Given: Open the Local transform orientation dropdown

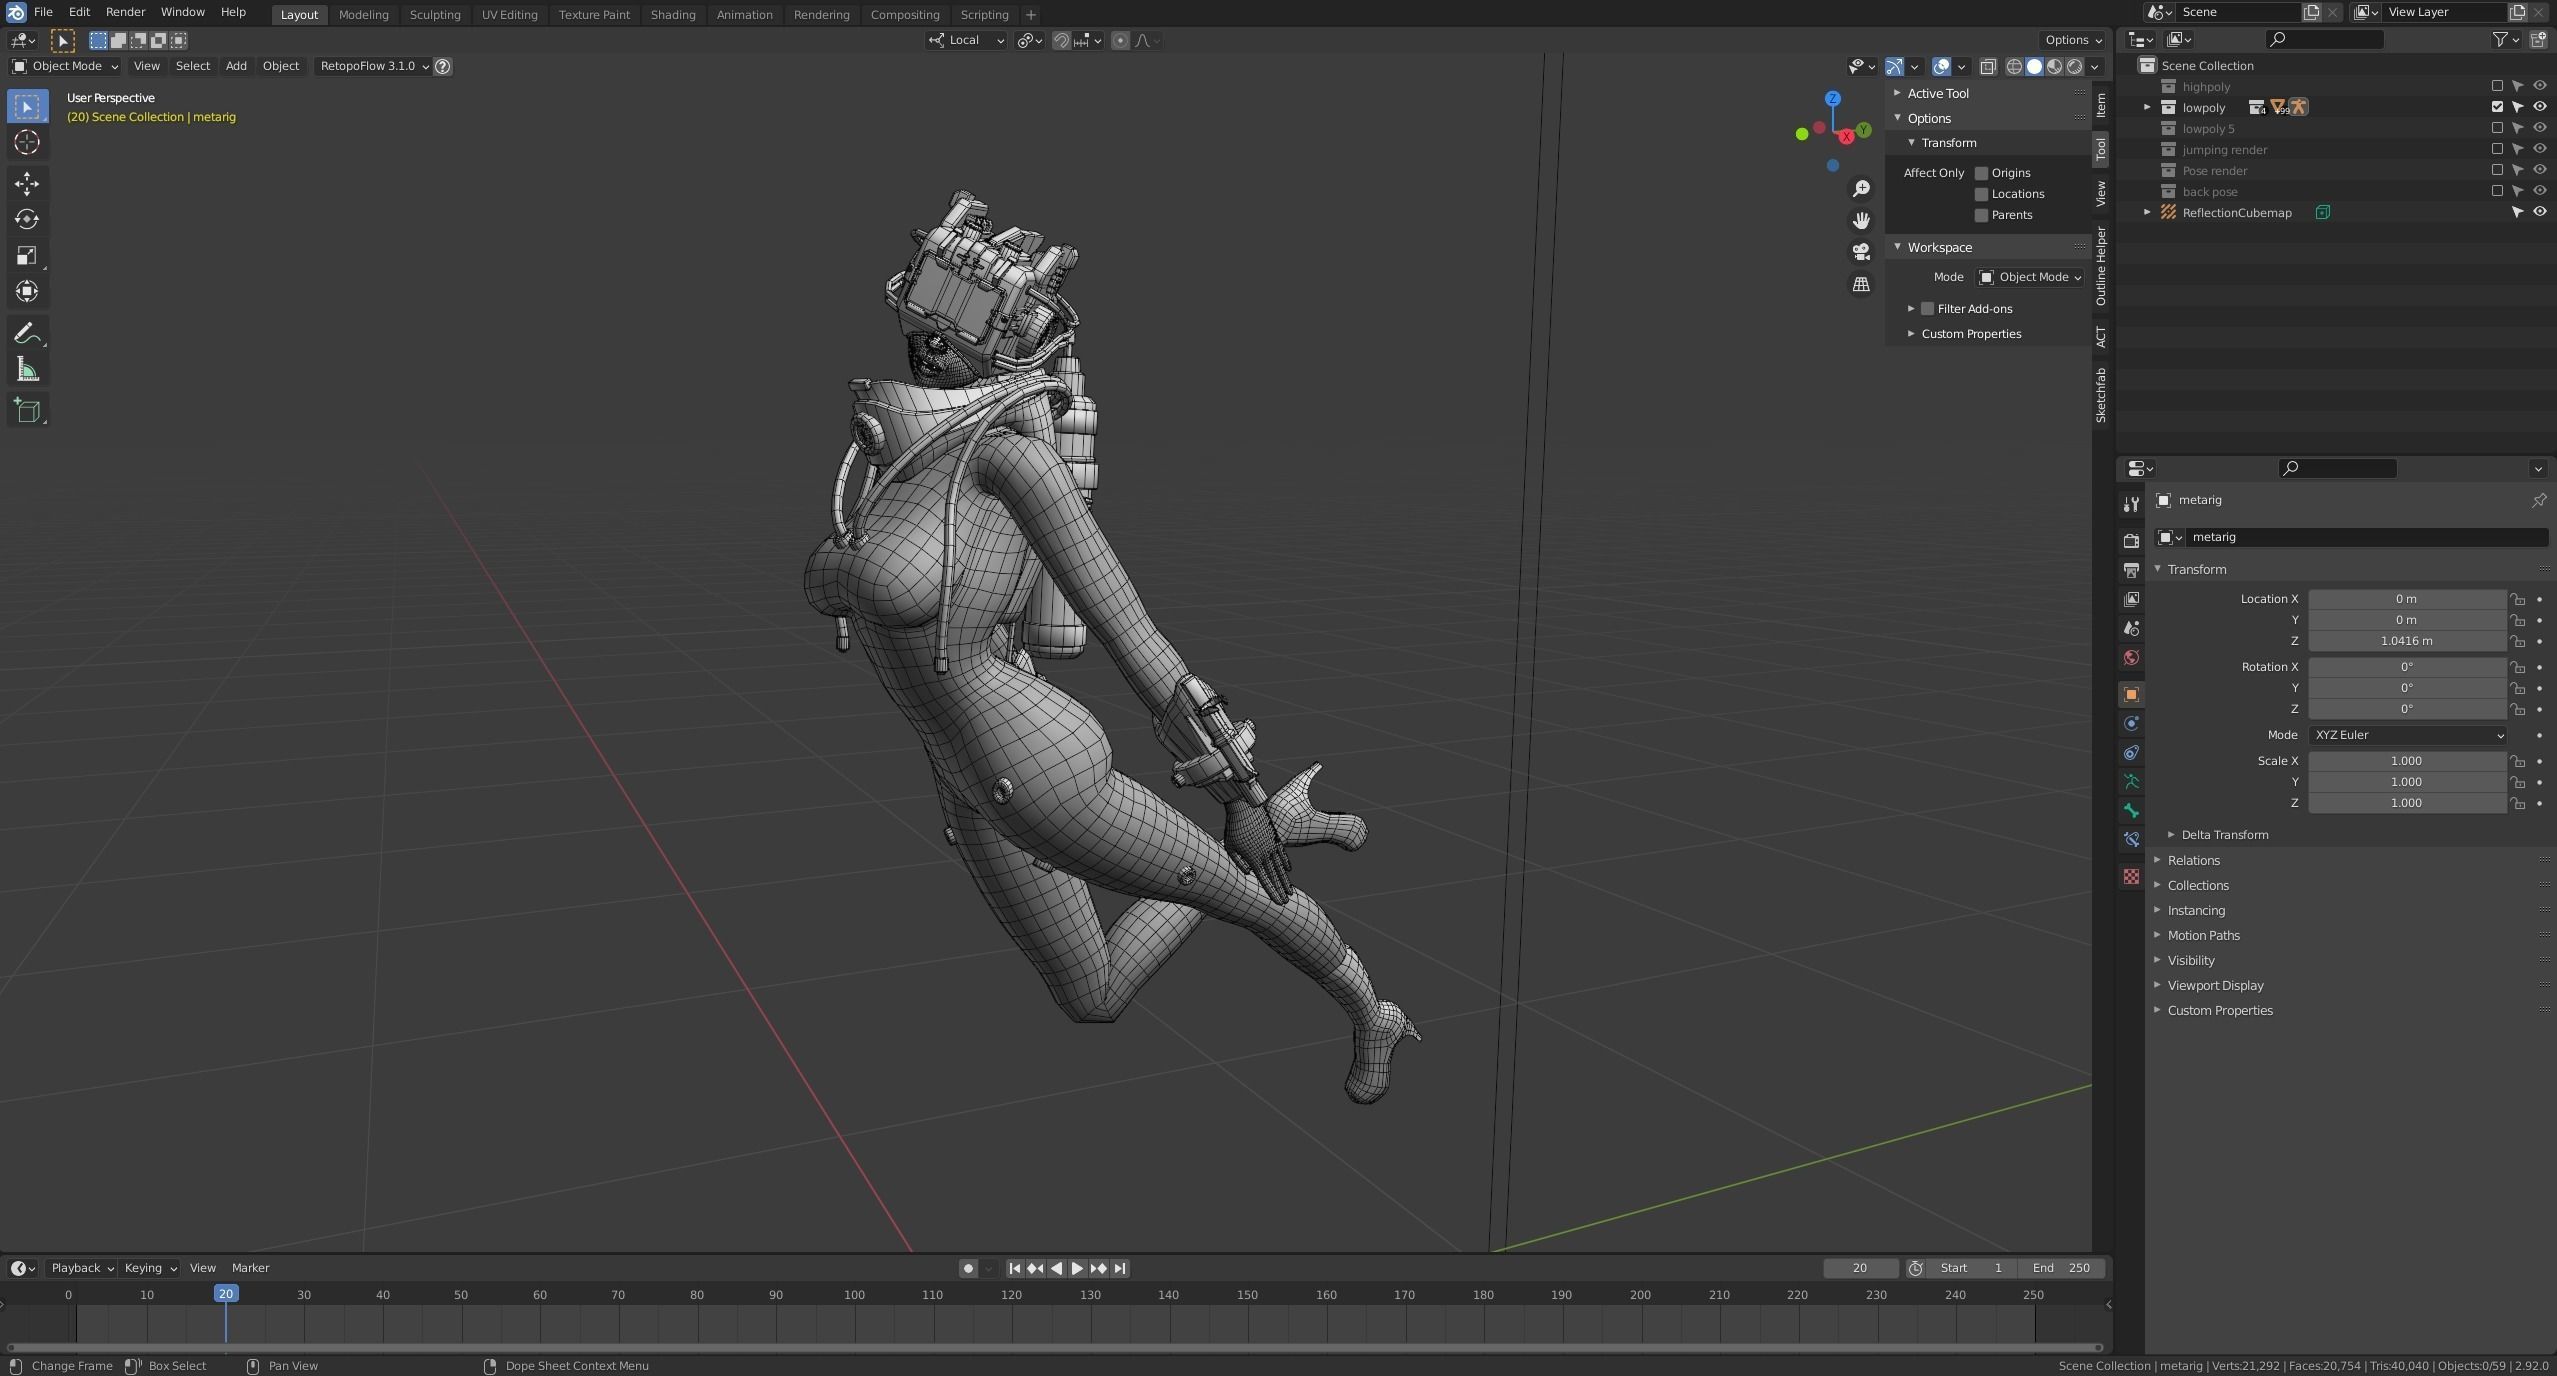Looking at the screenshot, I should click(x=966, y=40).
